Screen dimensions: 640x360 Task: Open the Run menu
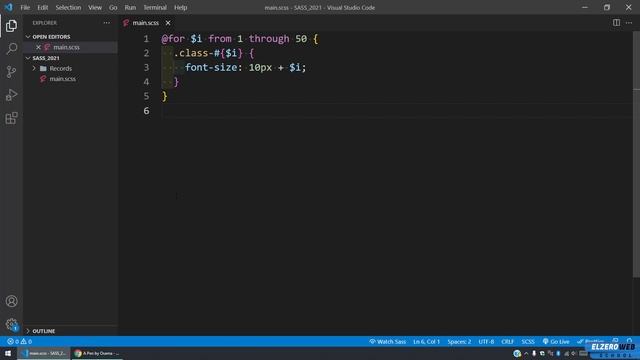pos(130,7)
